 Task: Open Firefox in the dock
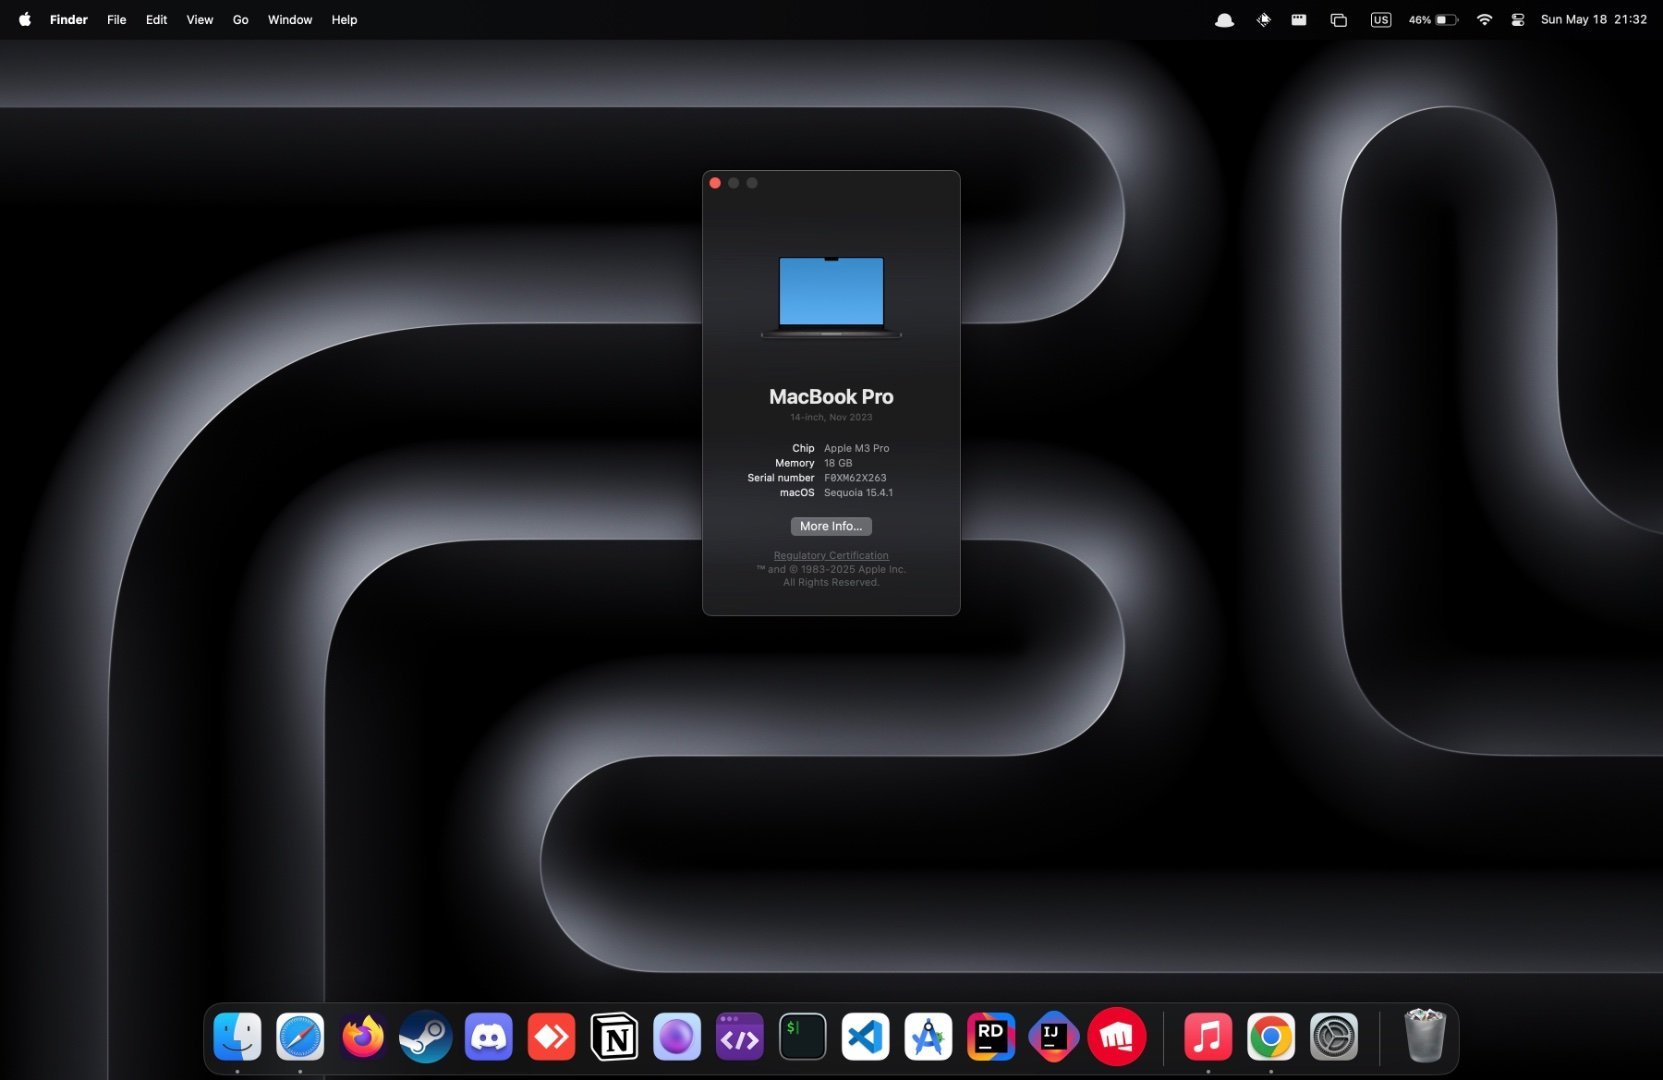tap(363, 1037)
